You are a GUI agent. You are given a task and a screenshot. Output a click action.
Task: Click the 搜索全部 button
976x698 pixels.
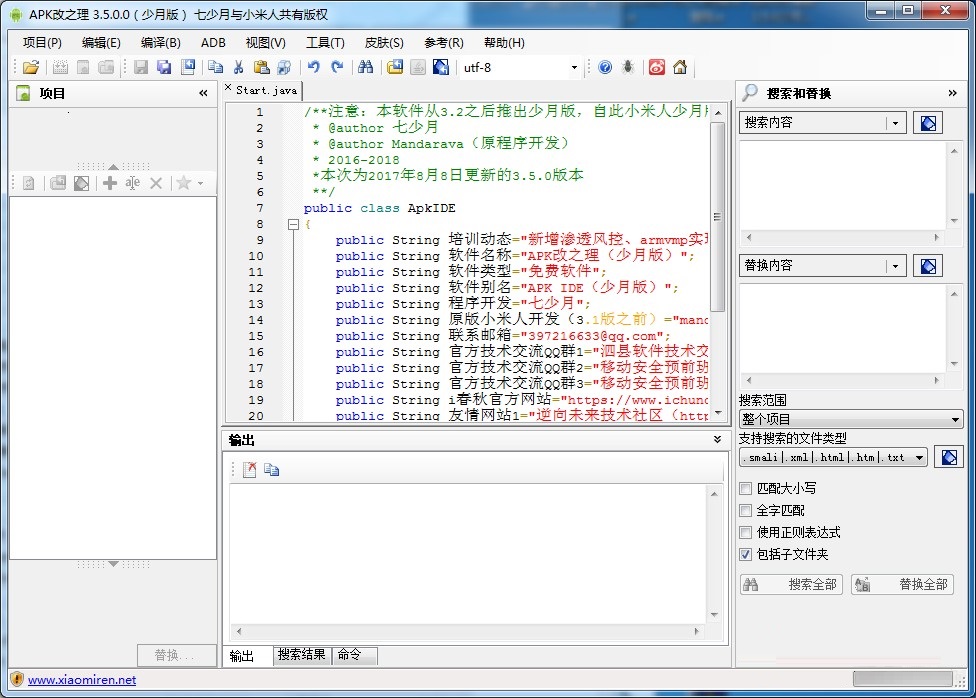(791, 584)
